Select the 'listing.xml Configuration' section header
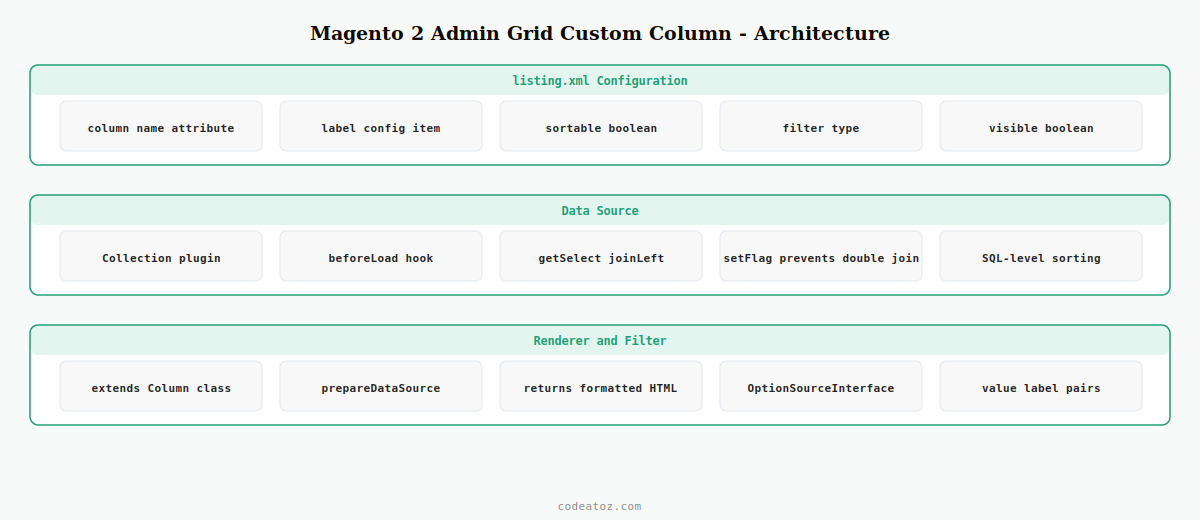Screen dimensions: 1200x520 coord(600,81)
